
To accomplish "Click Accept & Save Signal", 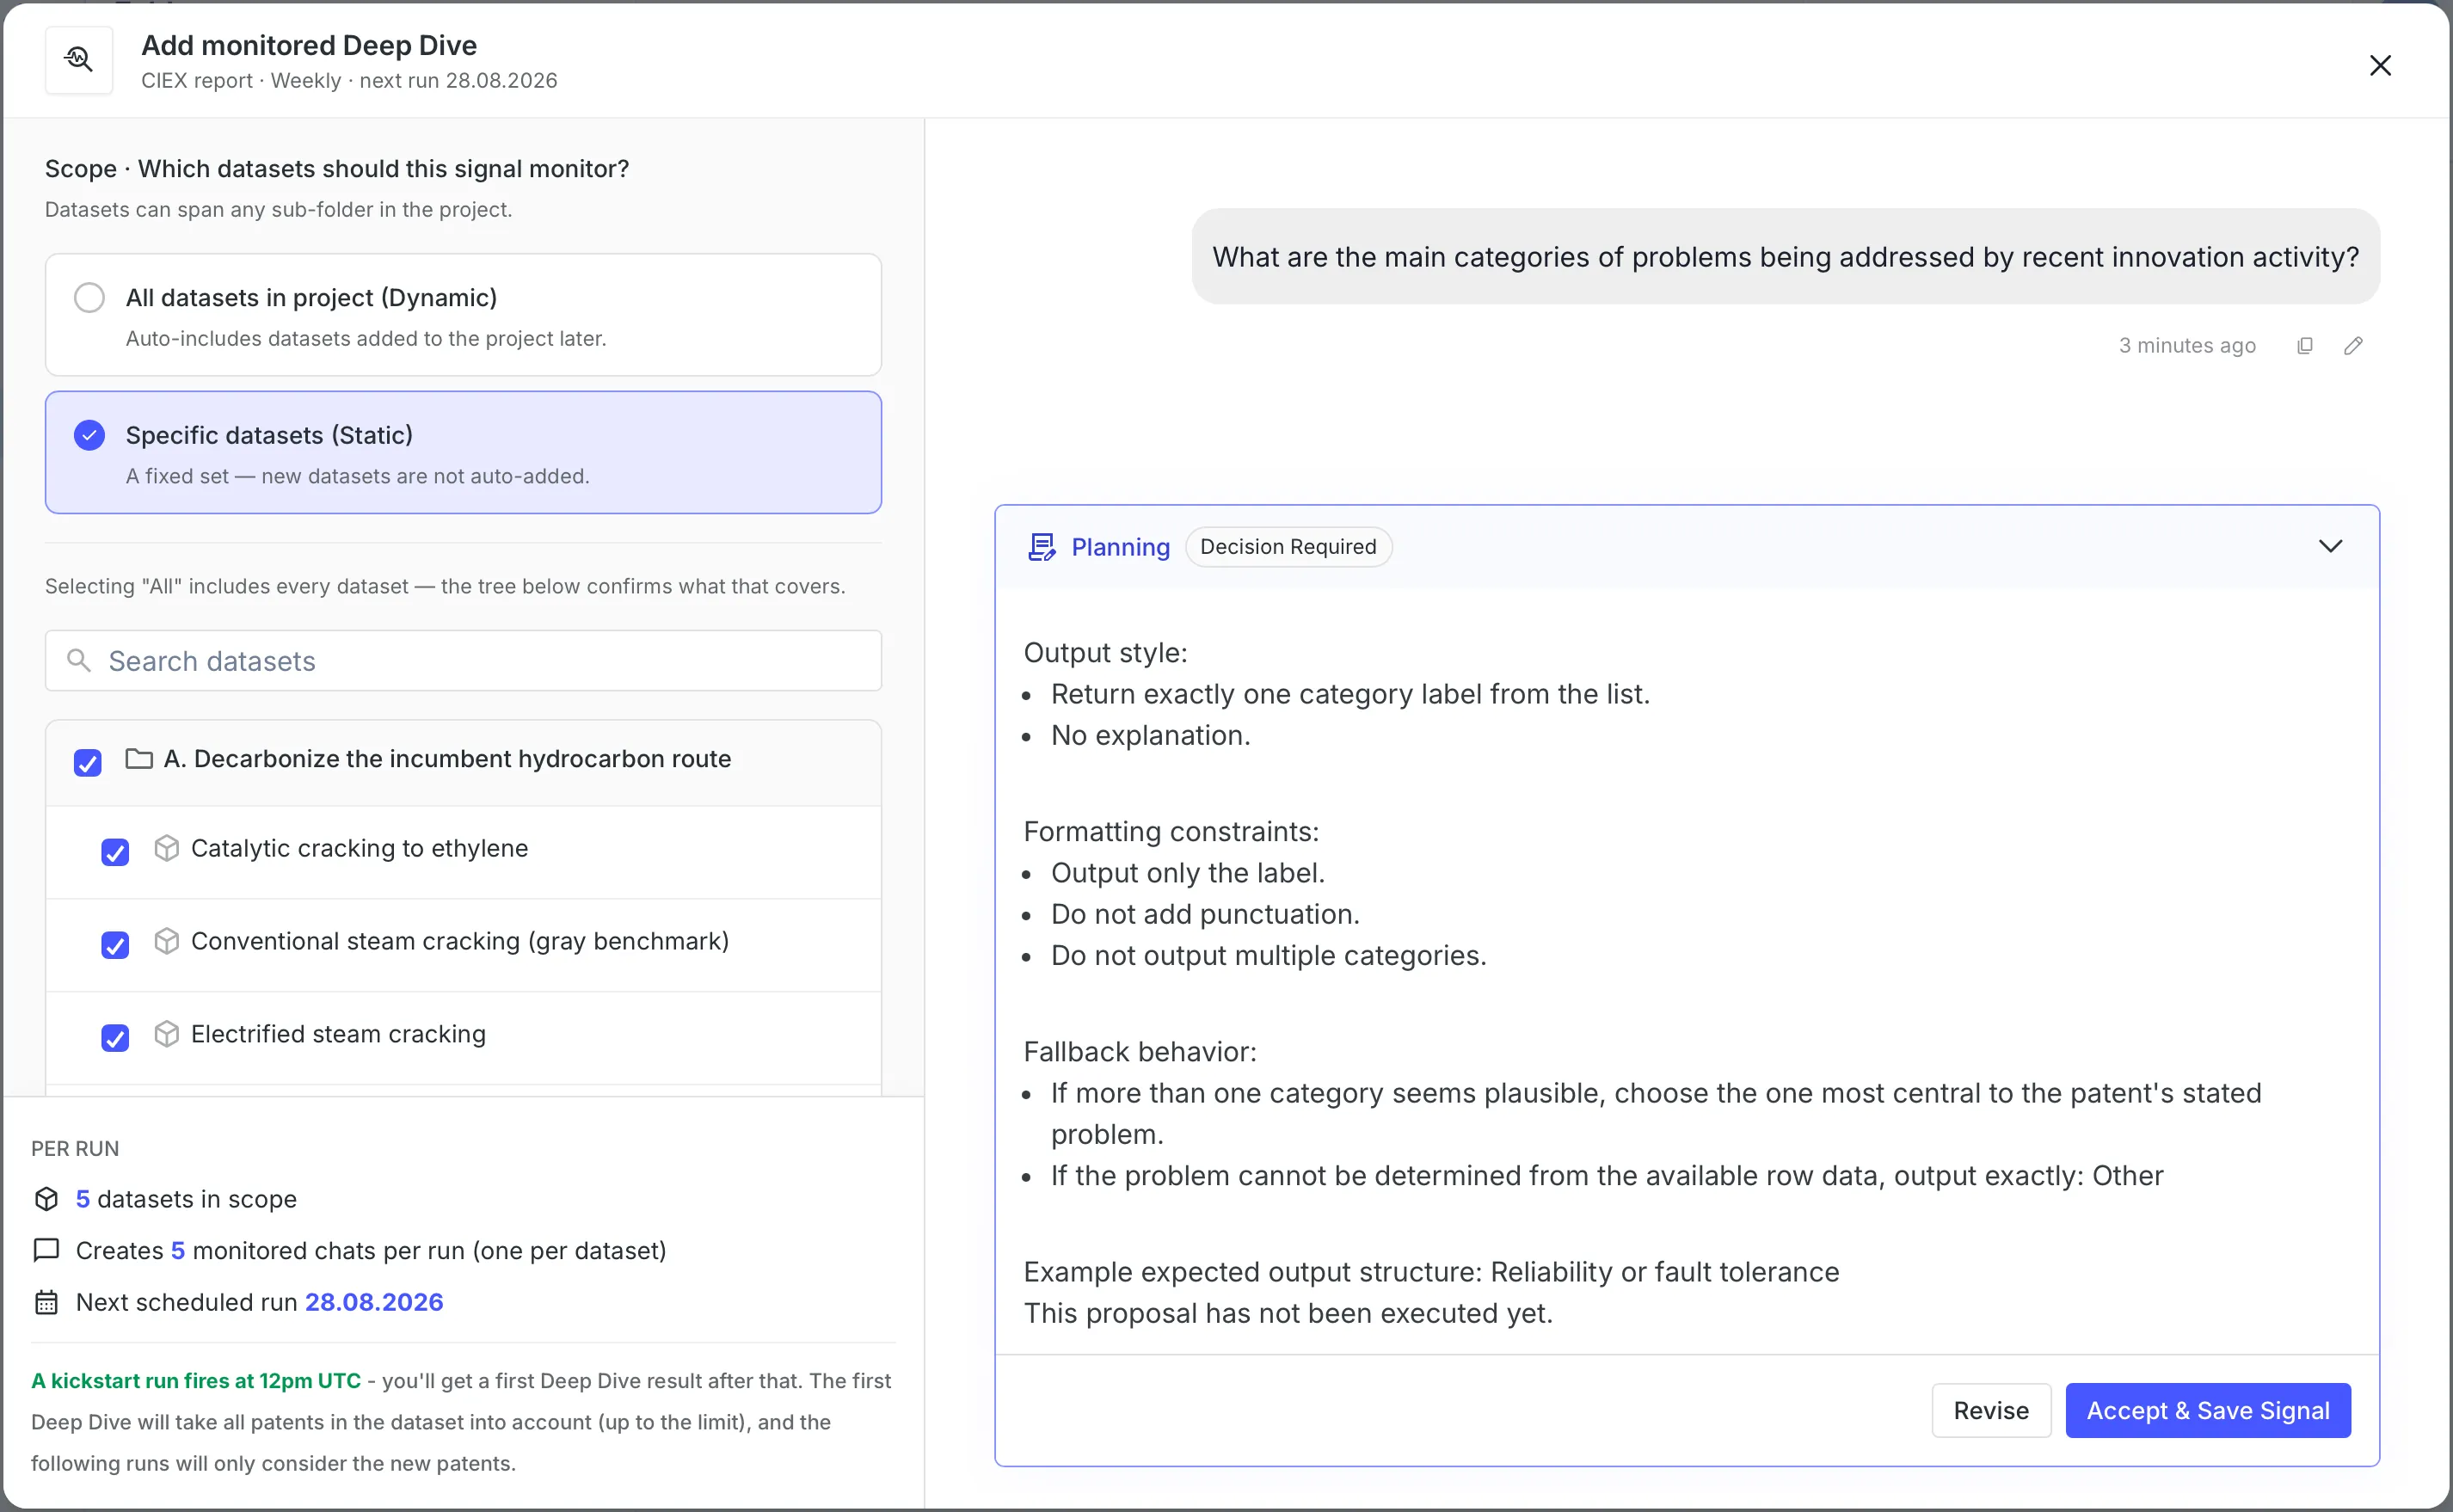I will [2208, 1410].
